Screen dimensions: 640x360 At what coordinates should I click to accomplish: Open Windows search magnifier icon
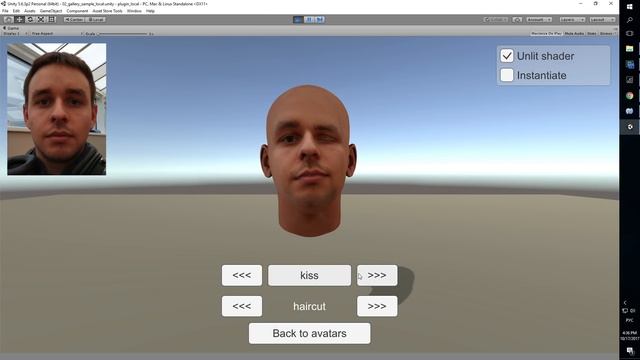click(630, 20)
